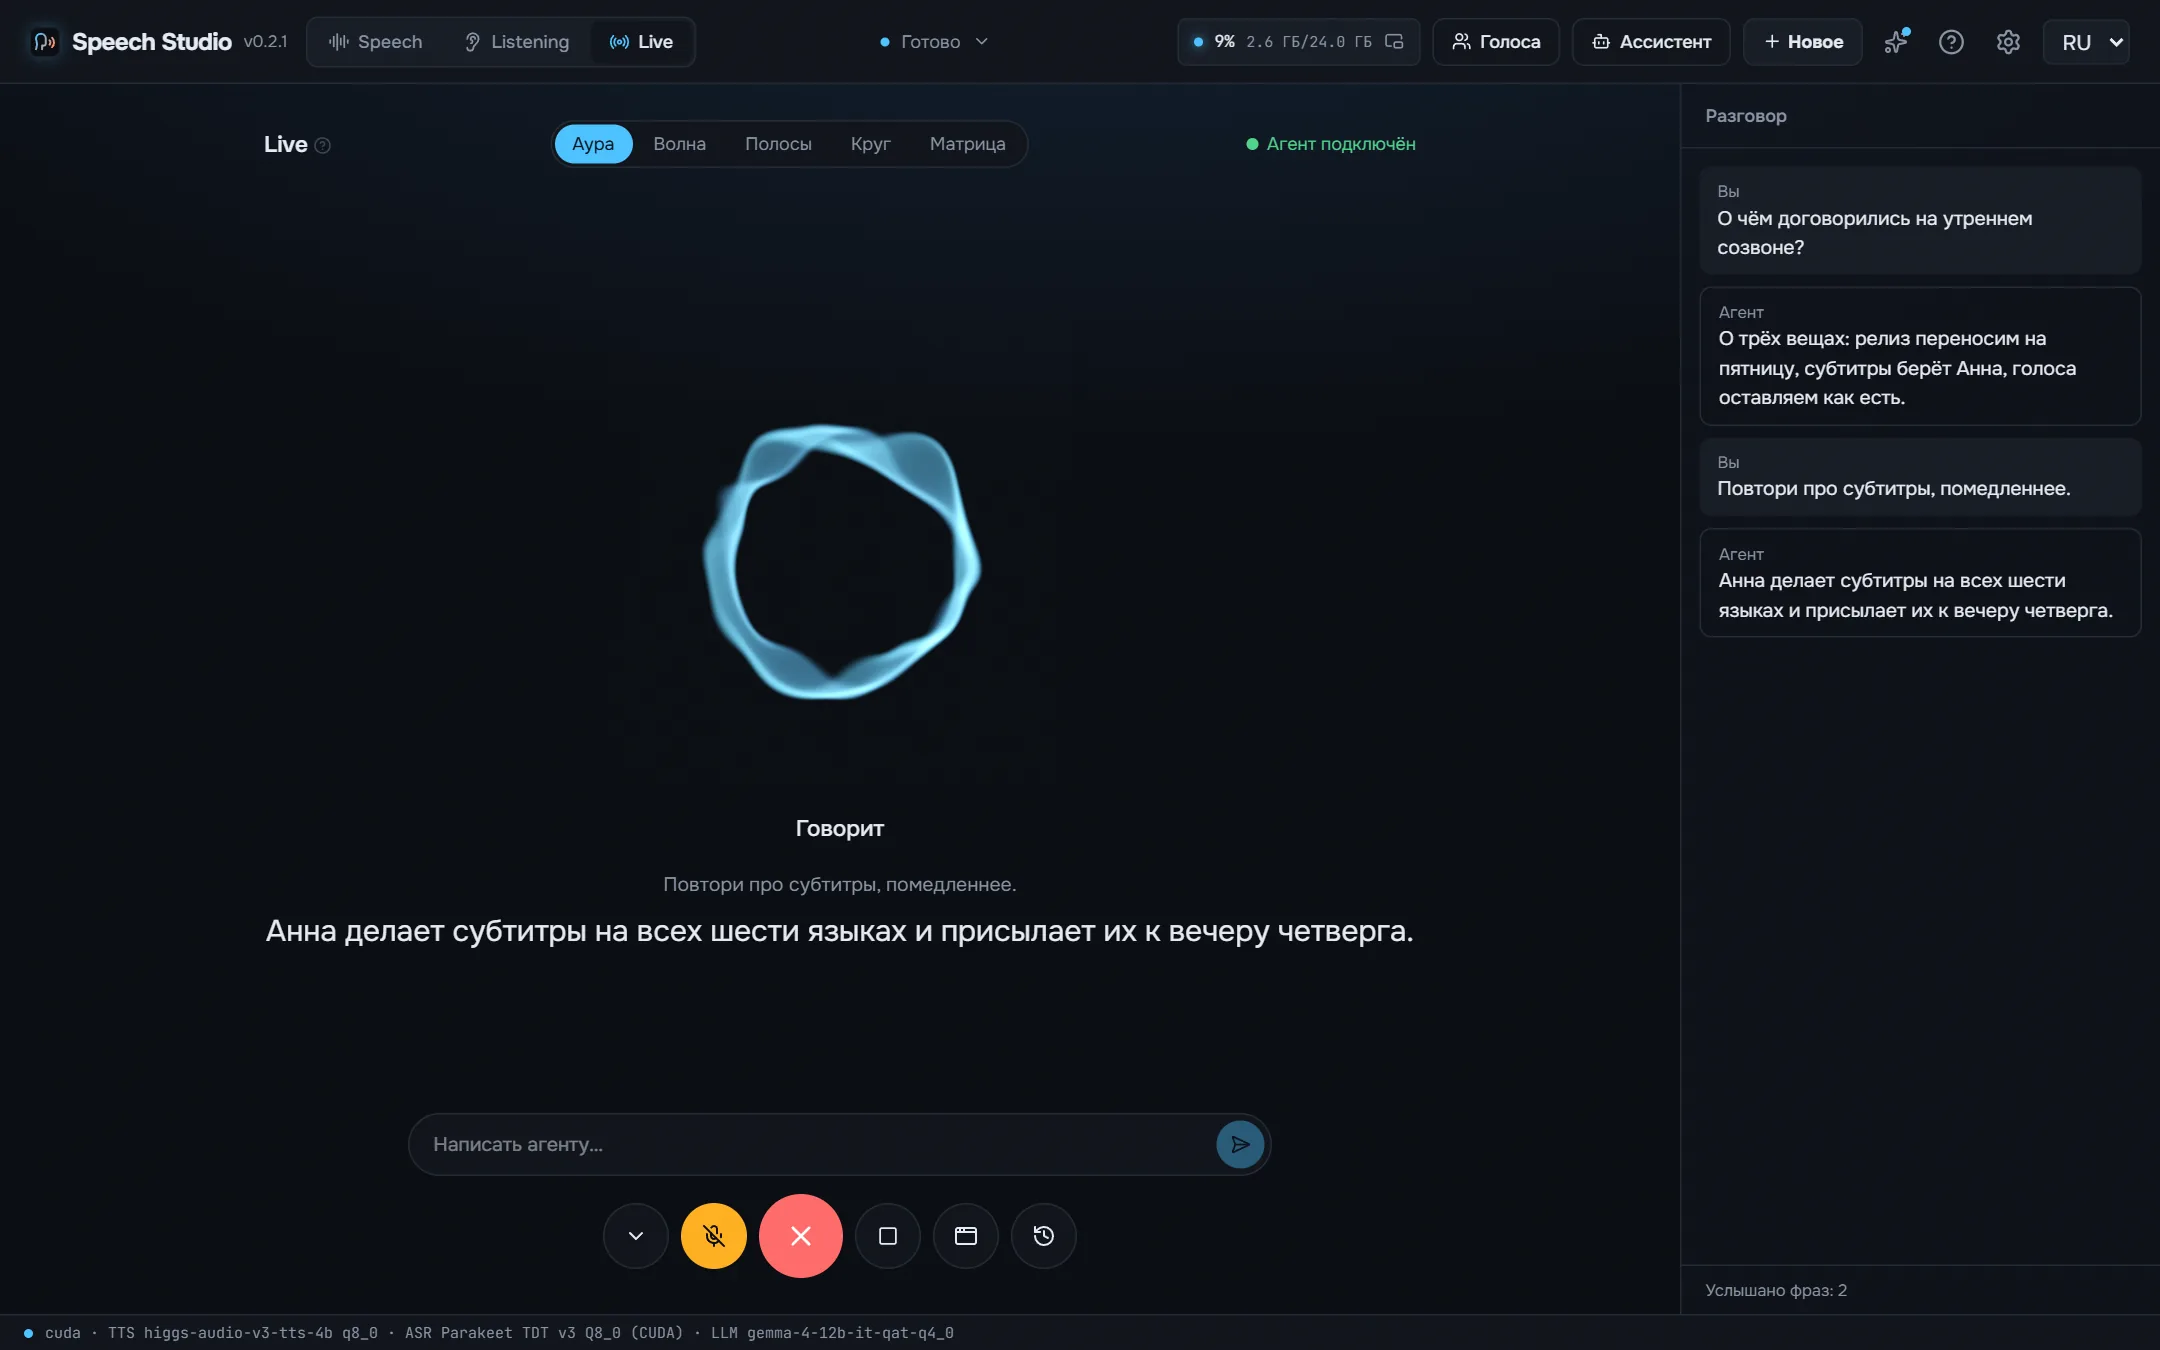2160x1350 pixels.
Task: Switch visualizer to Волна
Action: (679, 144)
